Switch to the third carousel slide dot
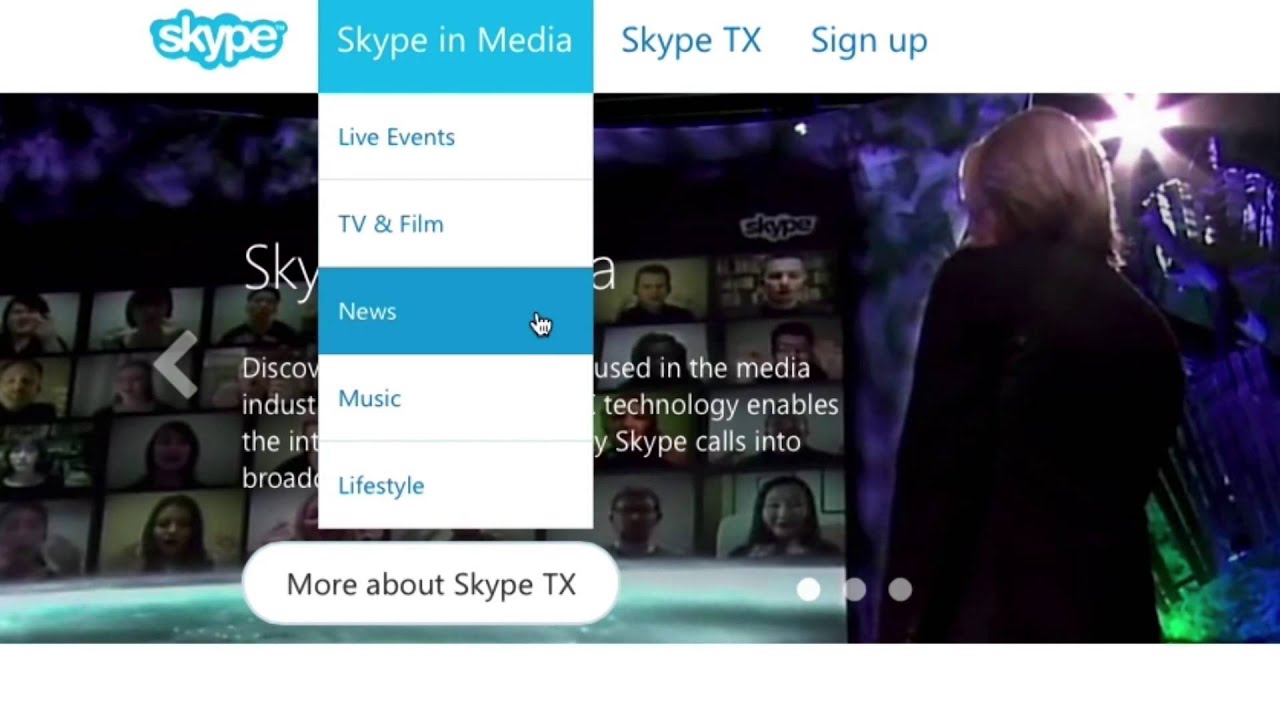This screenshot has height=720, width=1280. pos(900,590)
